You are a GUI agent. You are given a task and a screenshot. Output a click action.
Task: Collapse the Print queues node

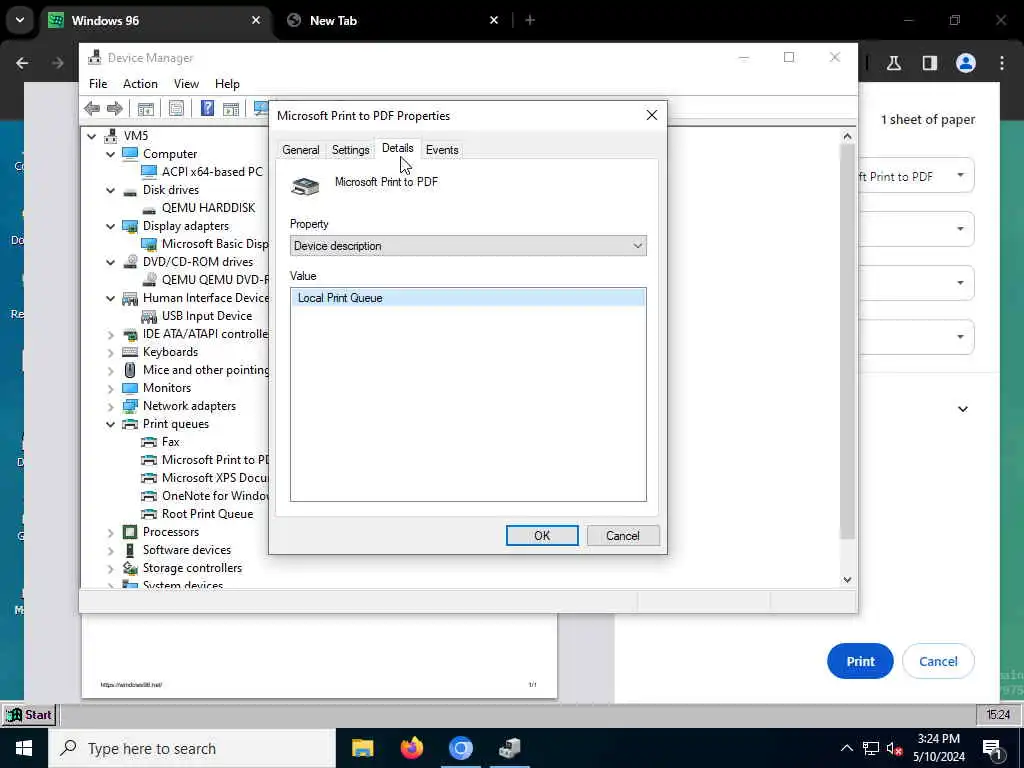coord(110,424)
